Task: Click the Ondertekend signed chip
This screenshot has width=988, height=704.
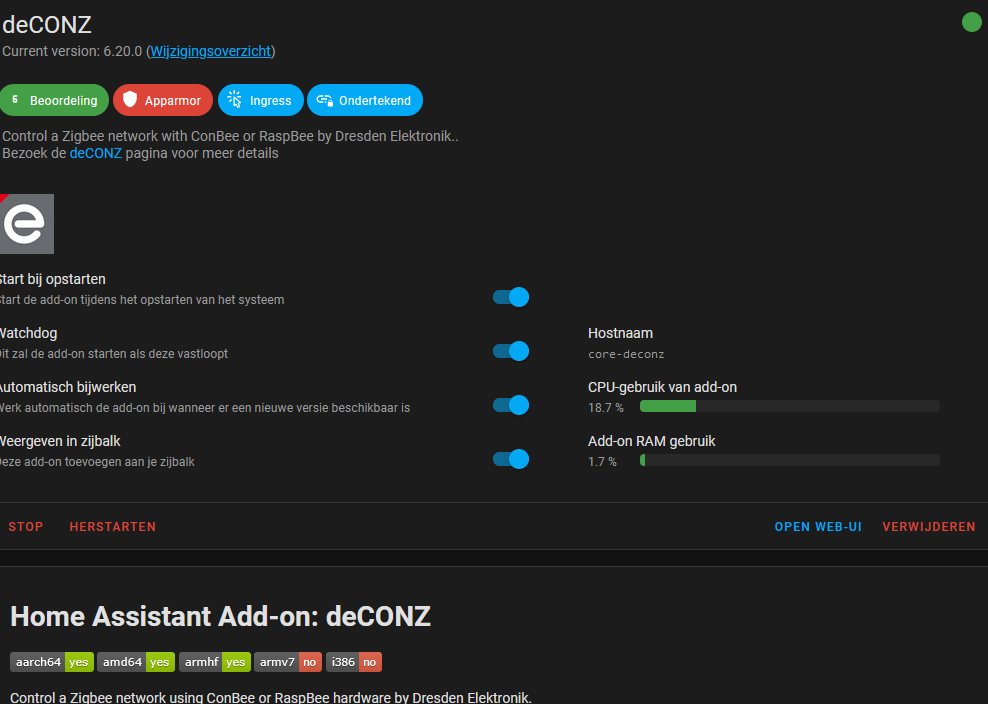Action: (x=365, y=100)
